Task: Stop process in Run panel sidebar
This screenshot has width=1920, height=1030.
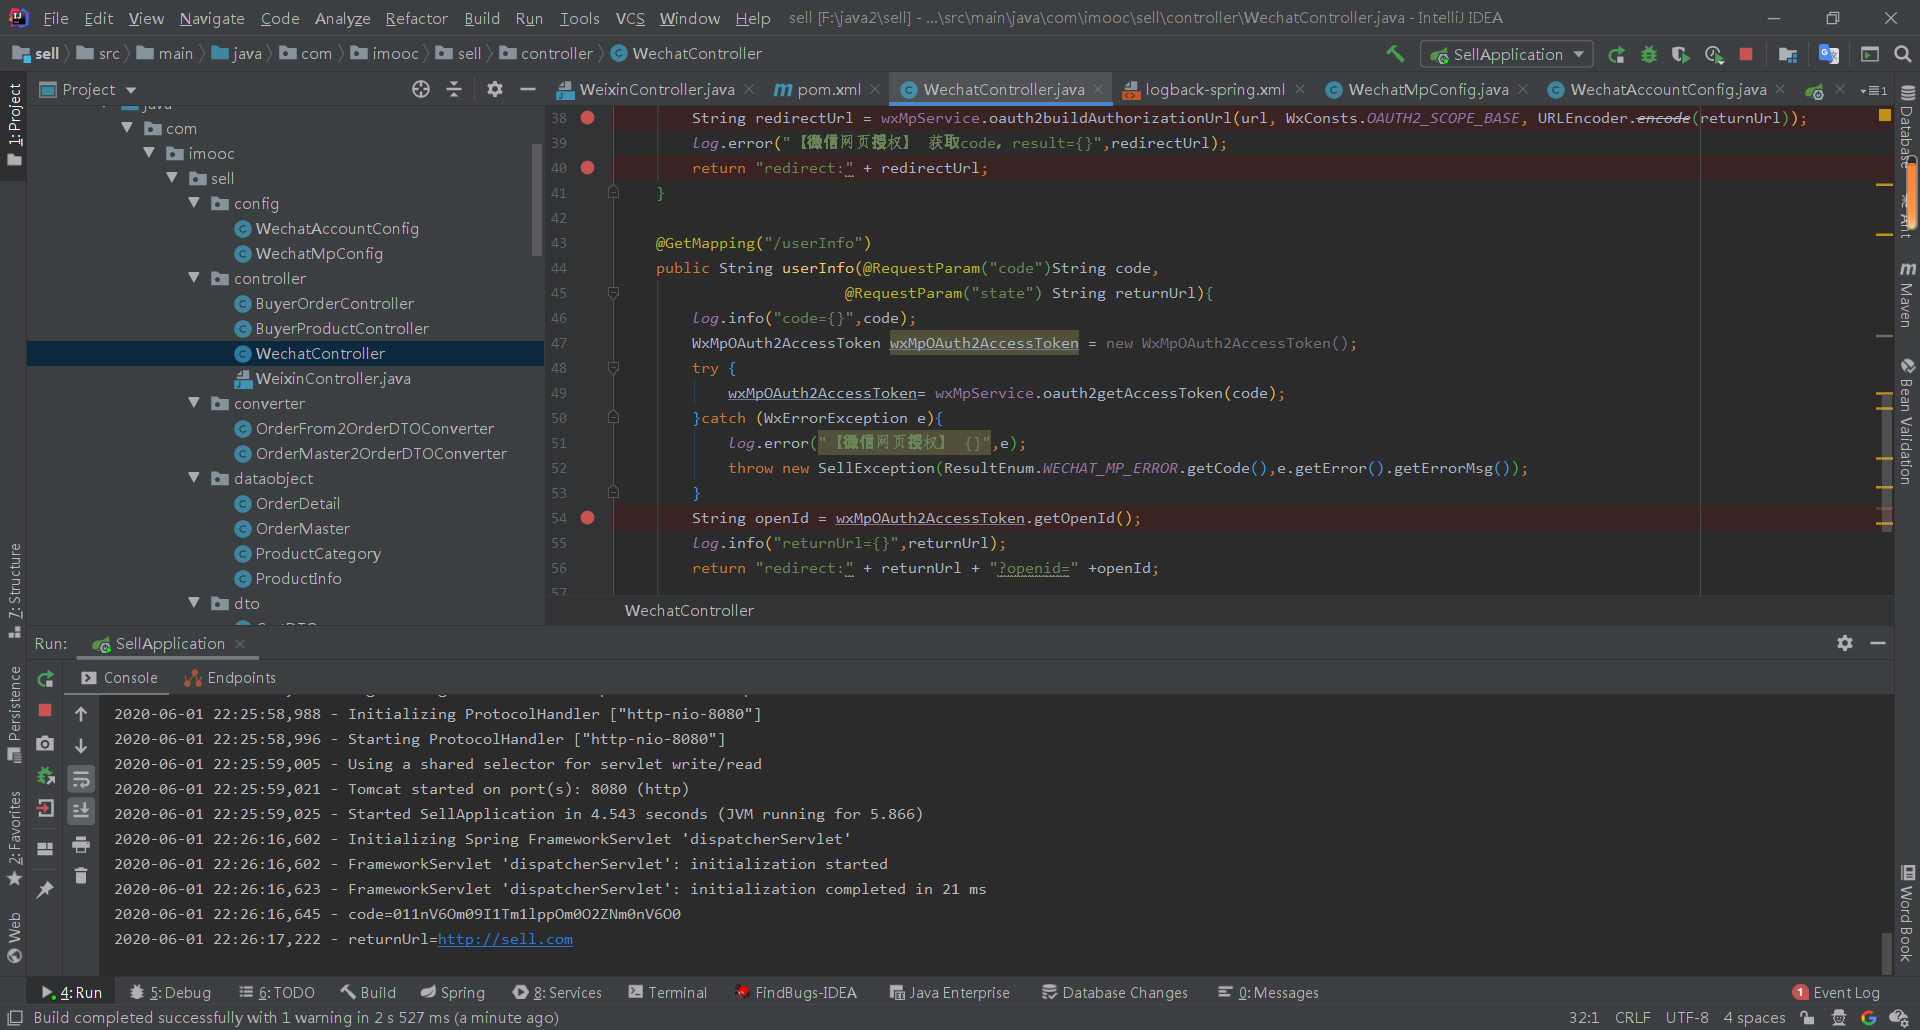Action: (x=45, y=710)
